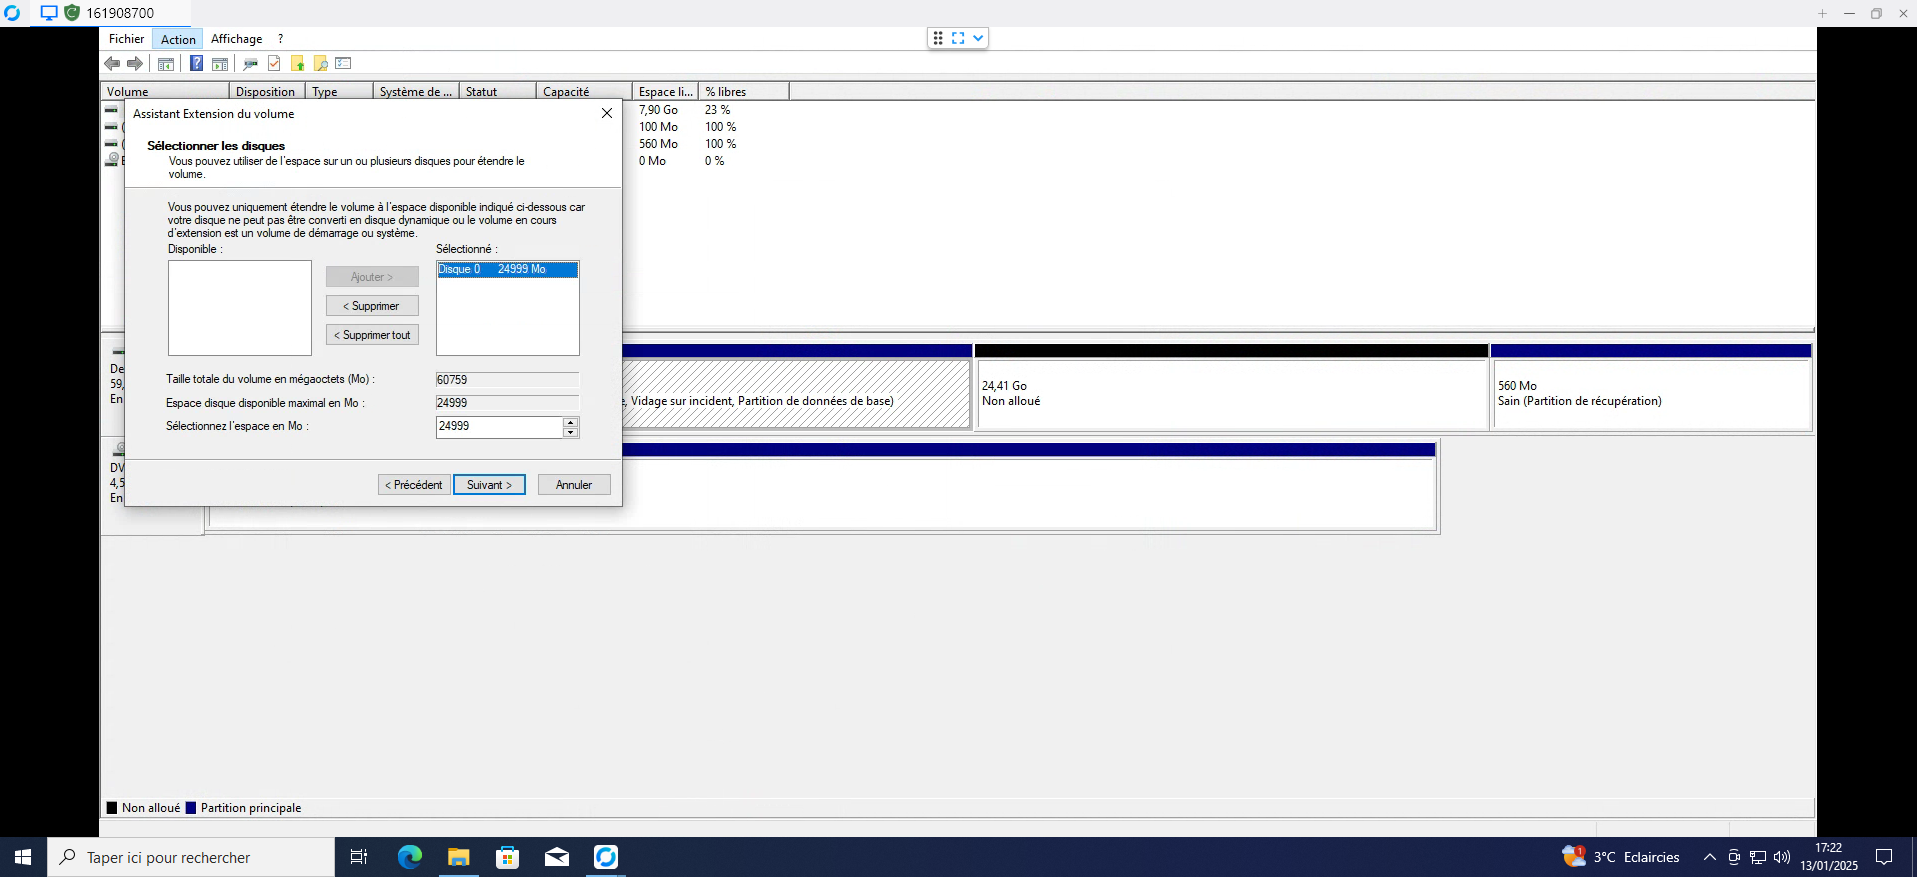Click the fullscreen icon in remote toolbar
Image resolution: width=1917 pixels, height=877 pixels.
coord(958,38)
